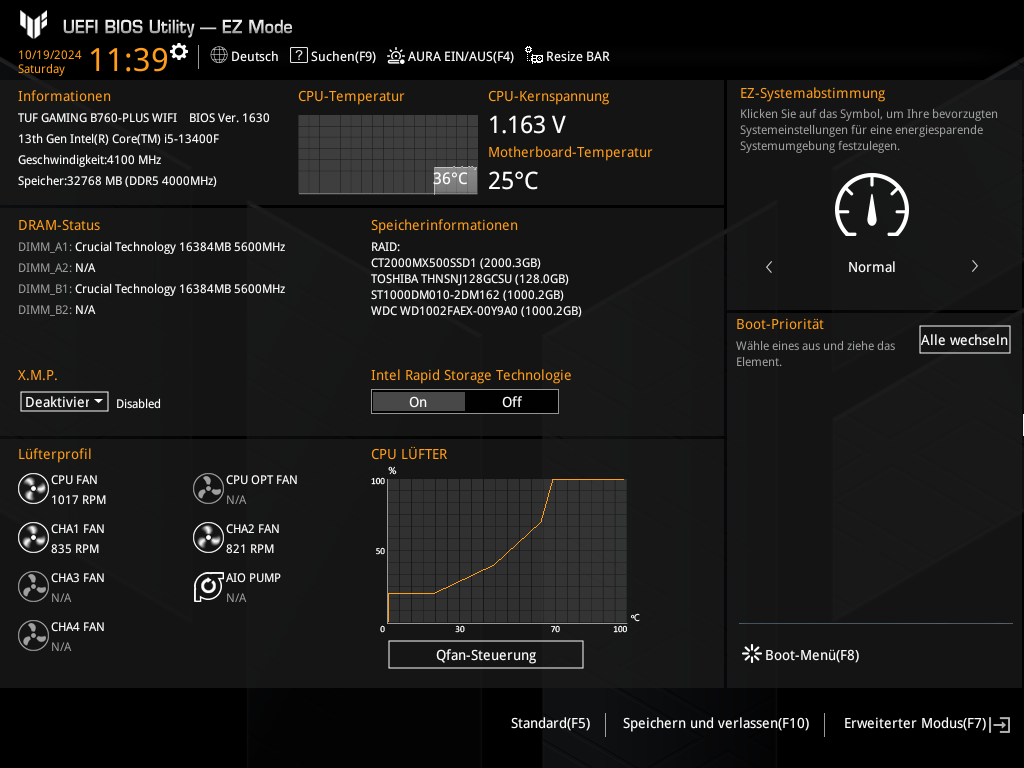
Task: Click the CHA1 FAN icon
Action: click(x=33, y=537)
